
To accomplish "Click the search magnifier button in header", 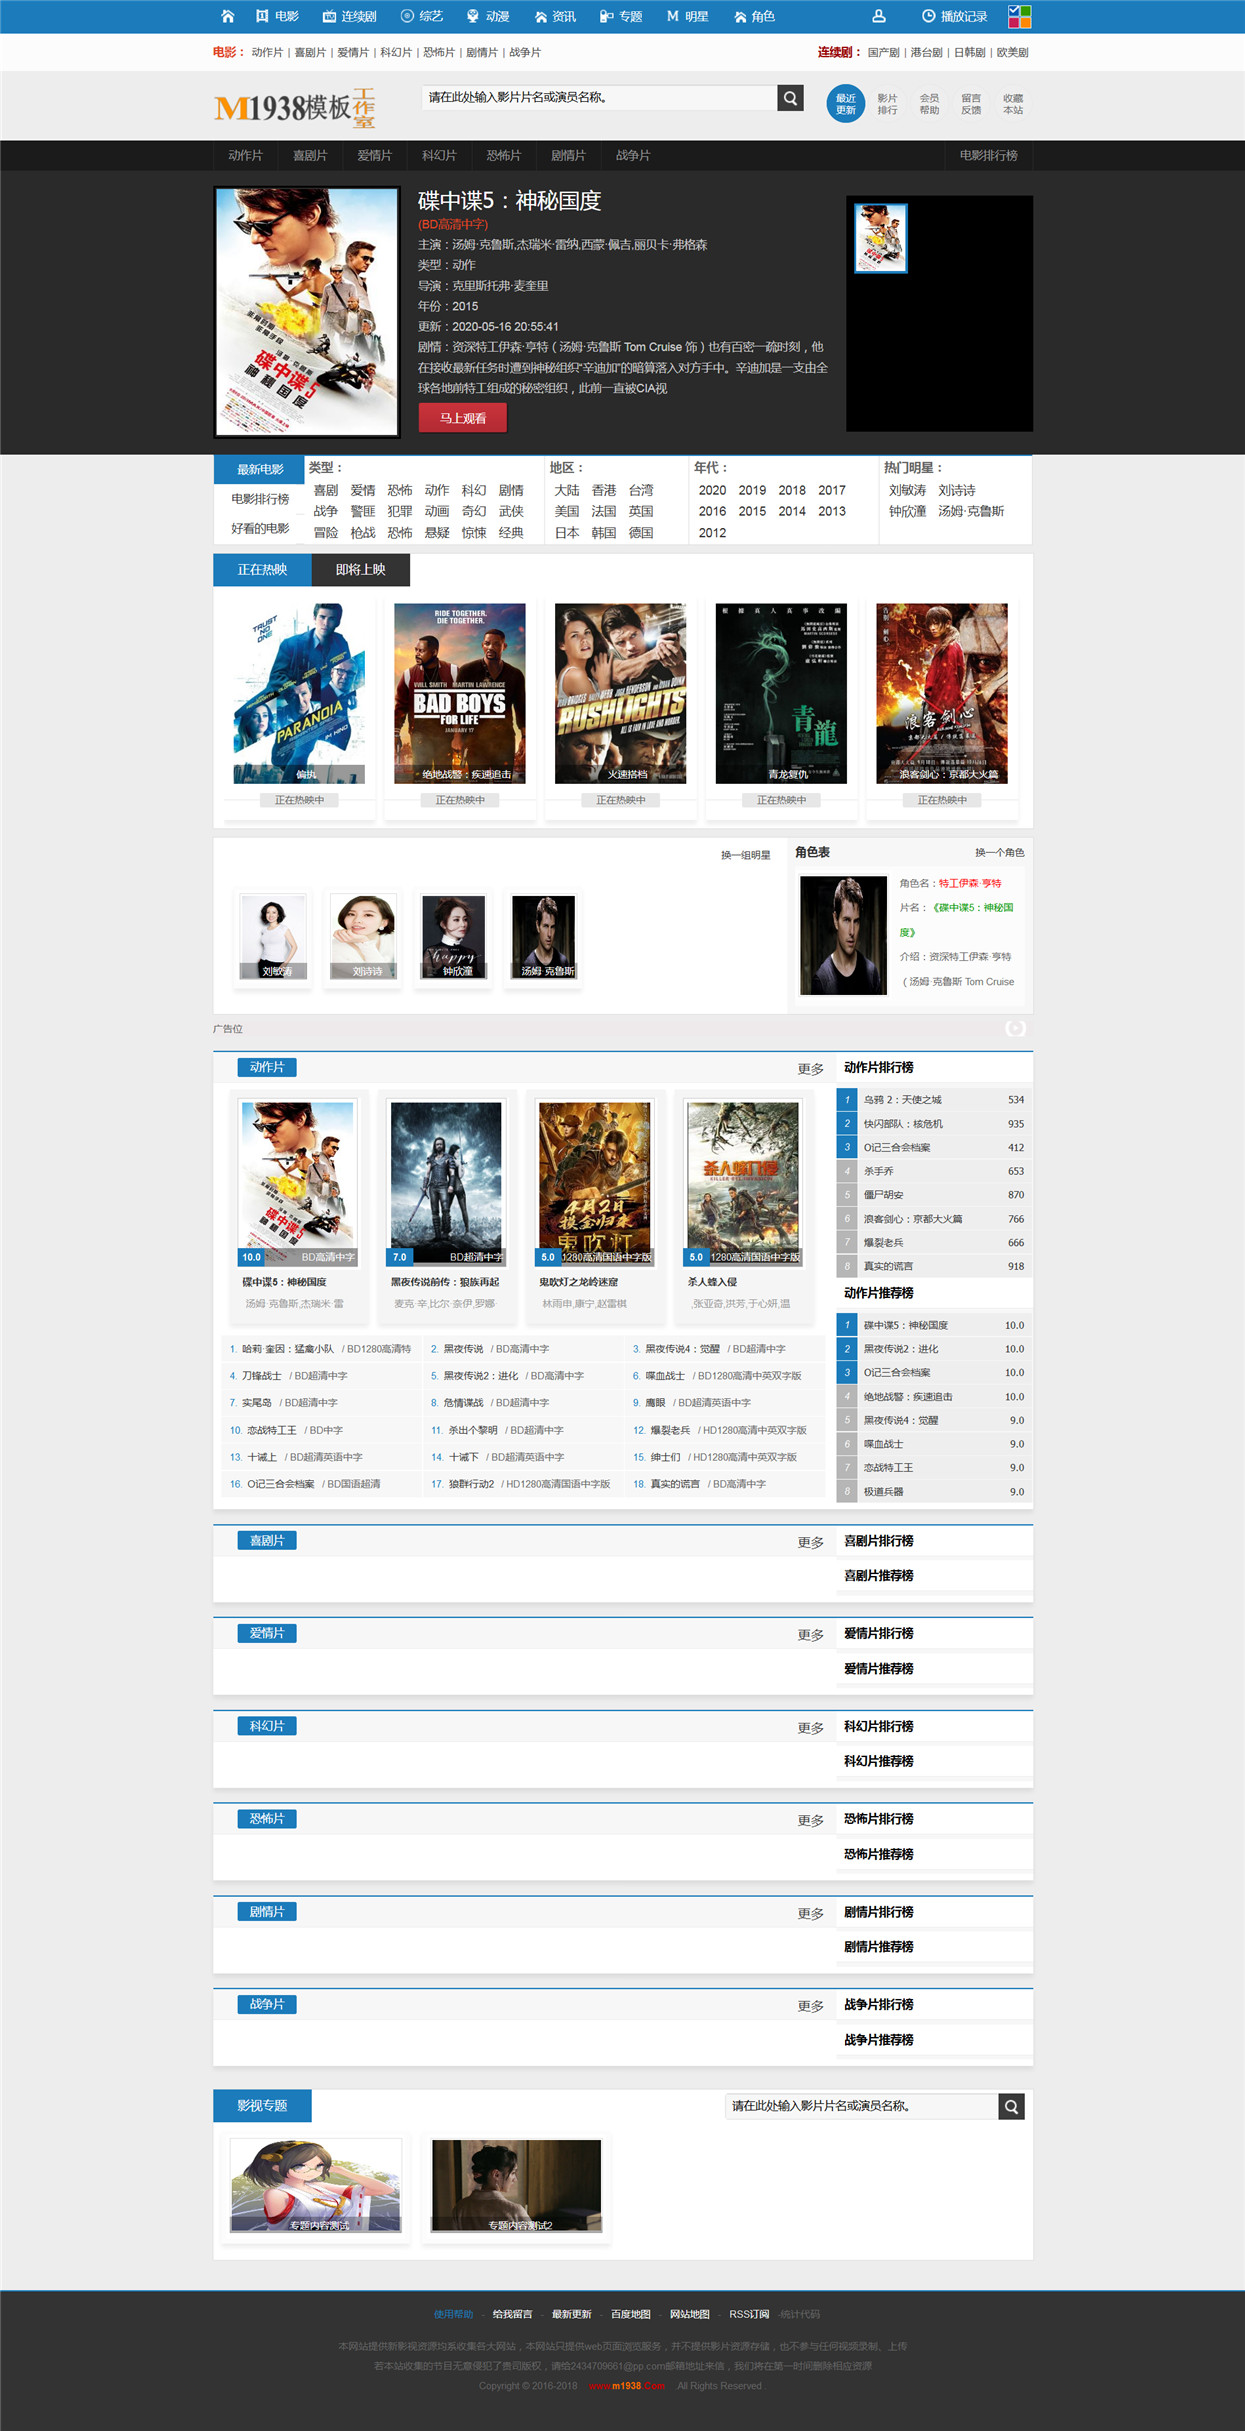I will pyautogui.click(x=791, y=97).
